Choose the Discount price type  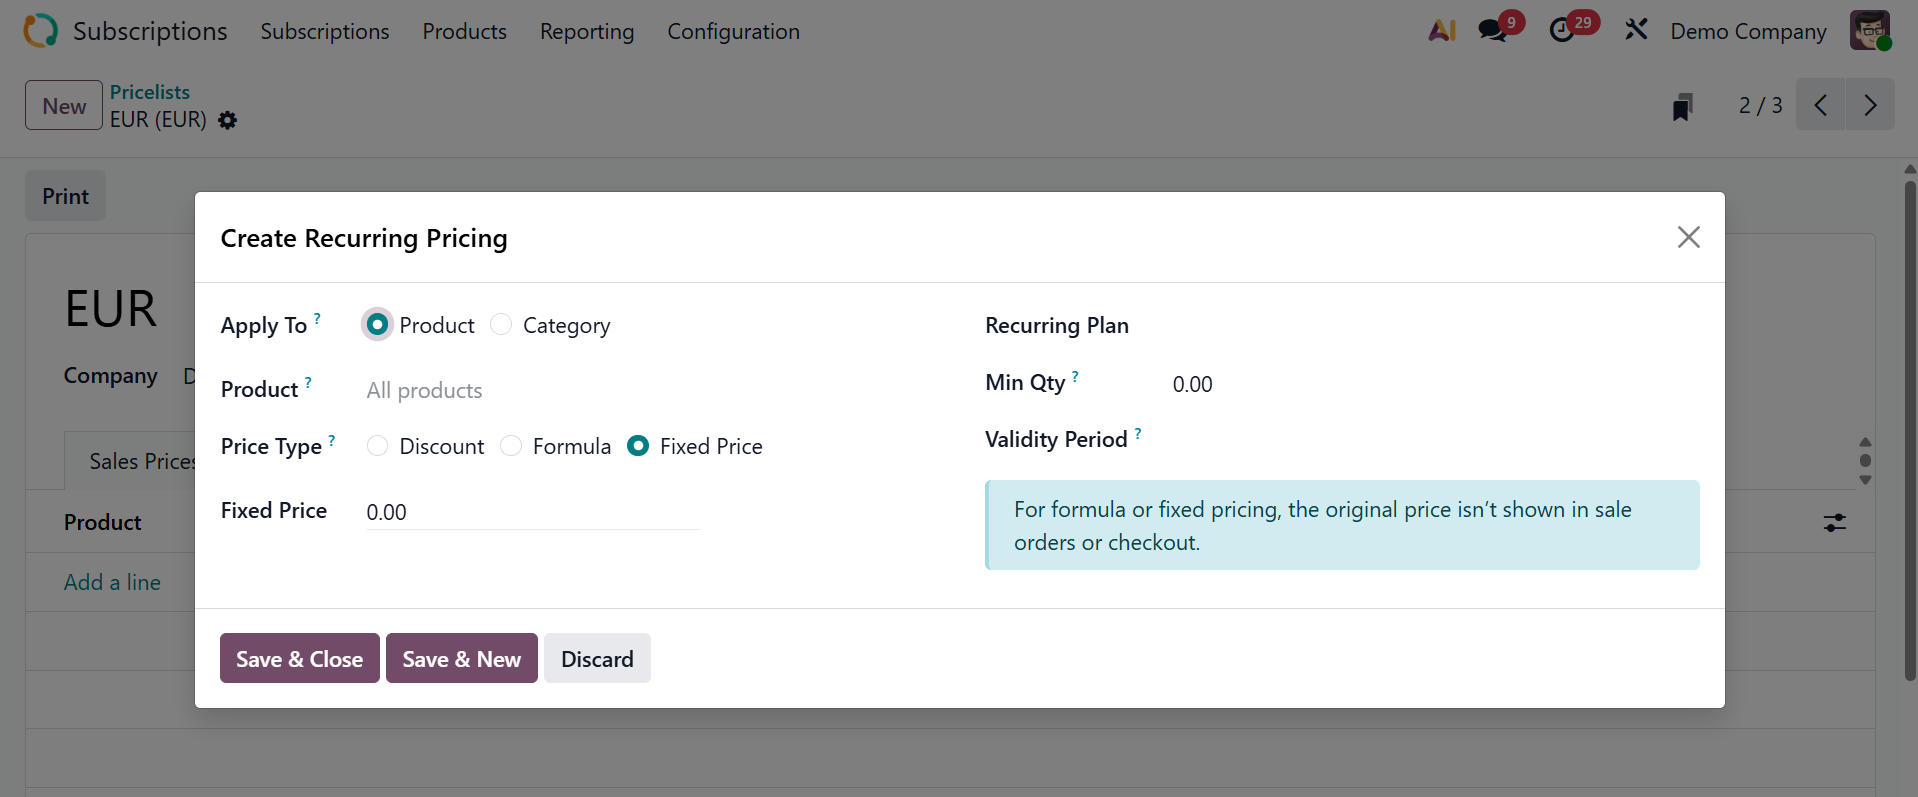[x=377, y=446]
